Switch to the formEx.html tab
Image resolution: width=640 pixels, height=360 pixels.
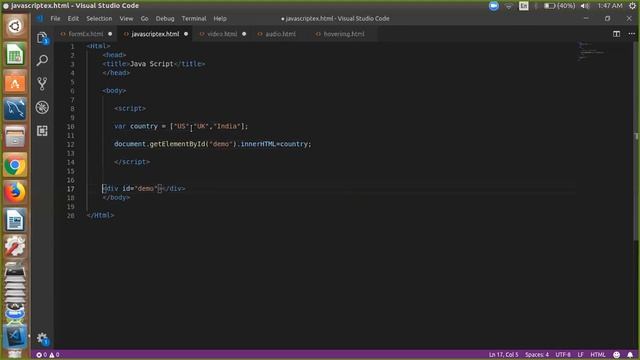pos(86,34)
